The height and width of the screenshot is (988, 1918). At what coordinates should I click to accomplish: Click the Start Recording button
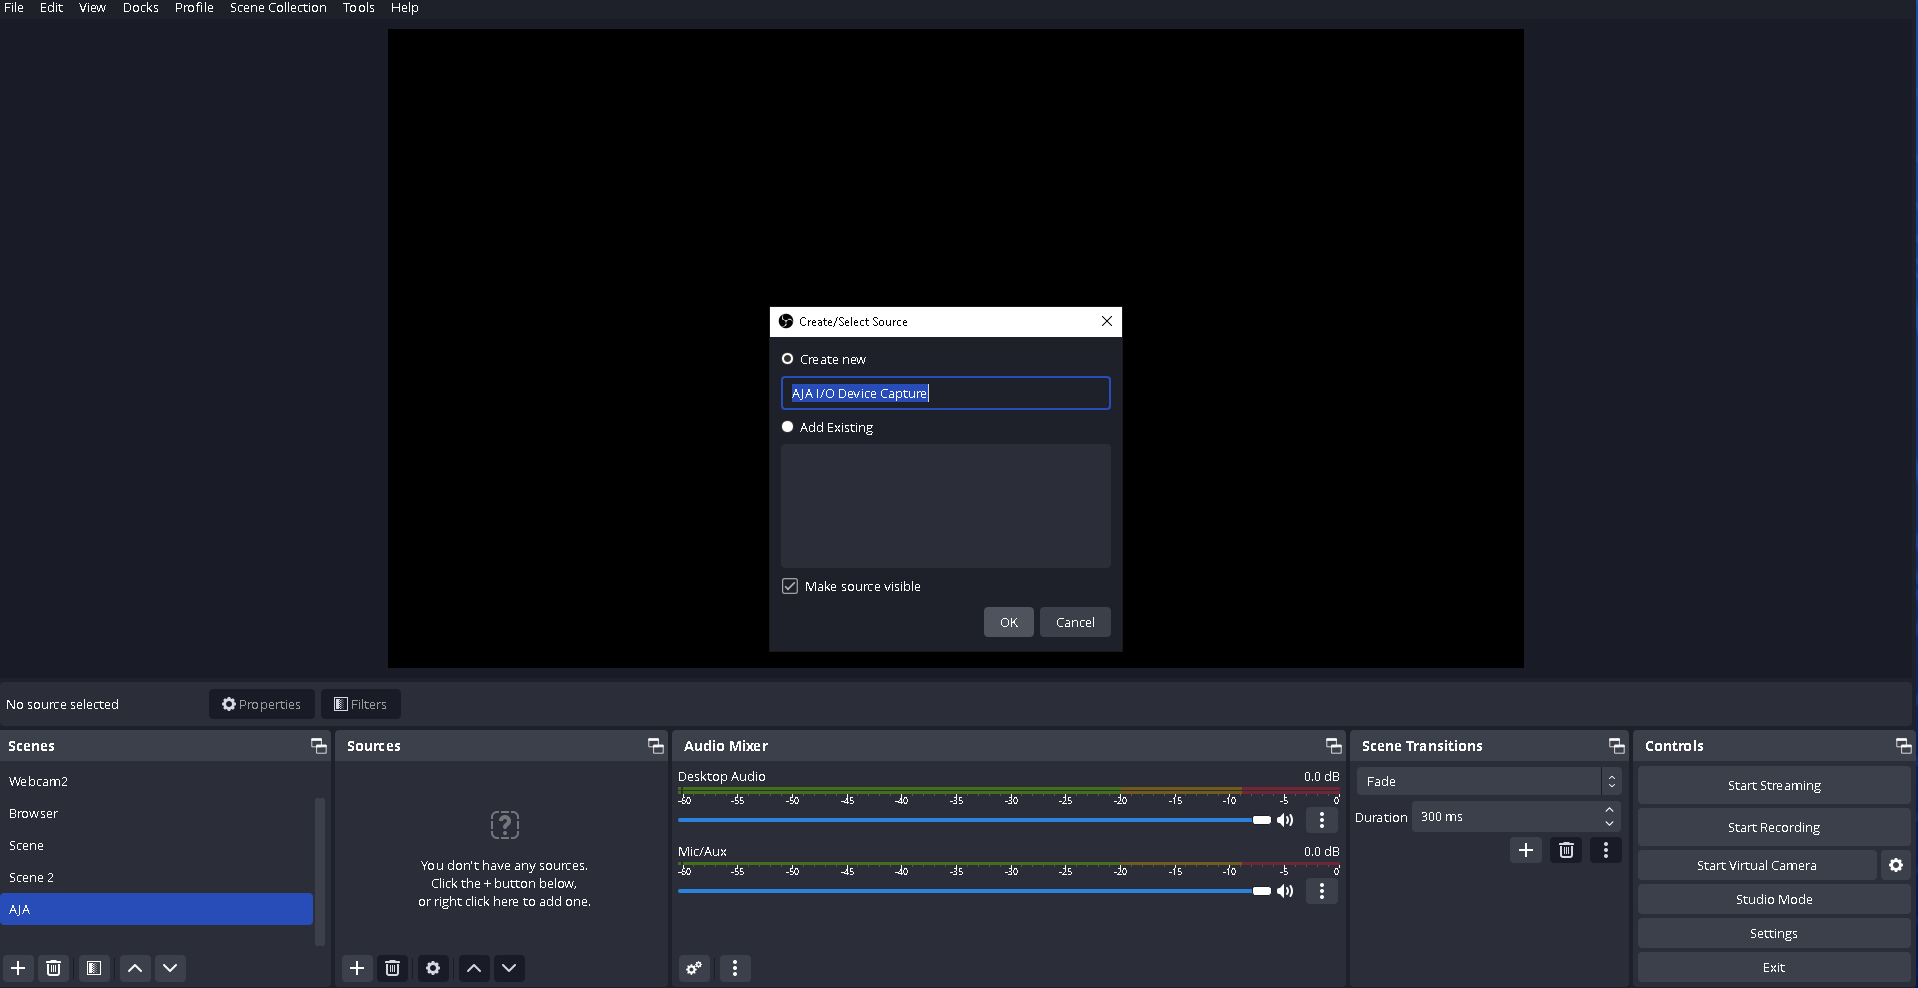pyautogui.click(x=1773, y=827)
